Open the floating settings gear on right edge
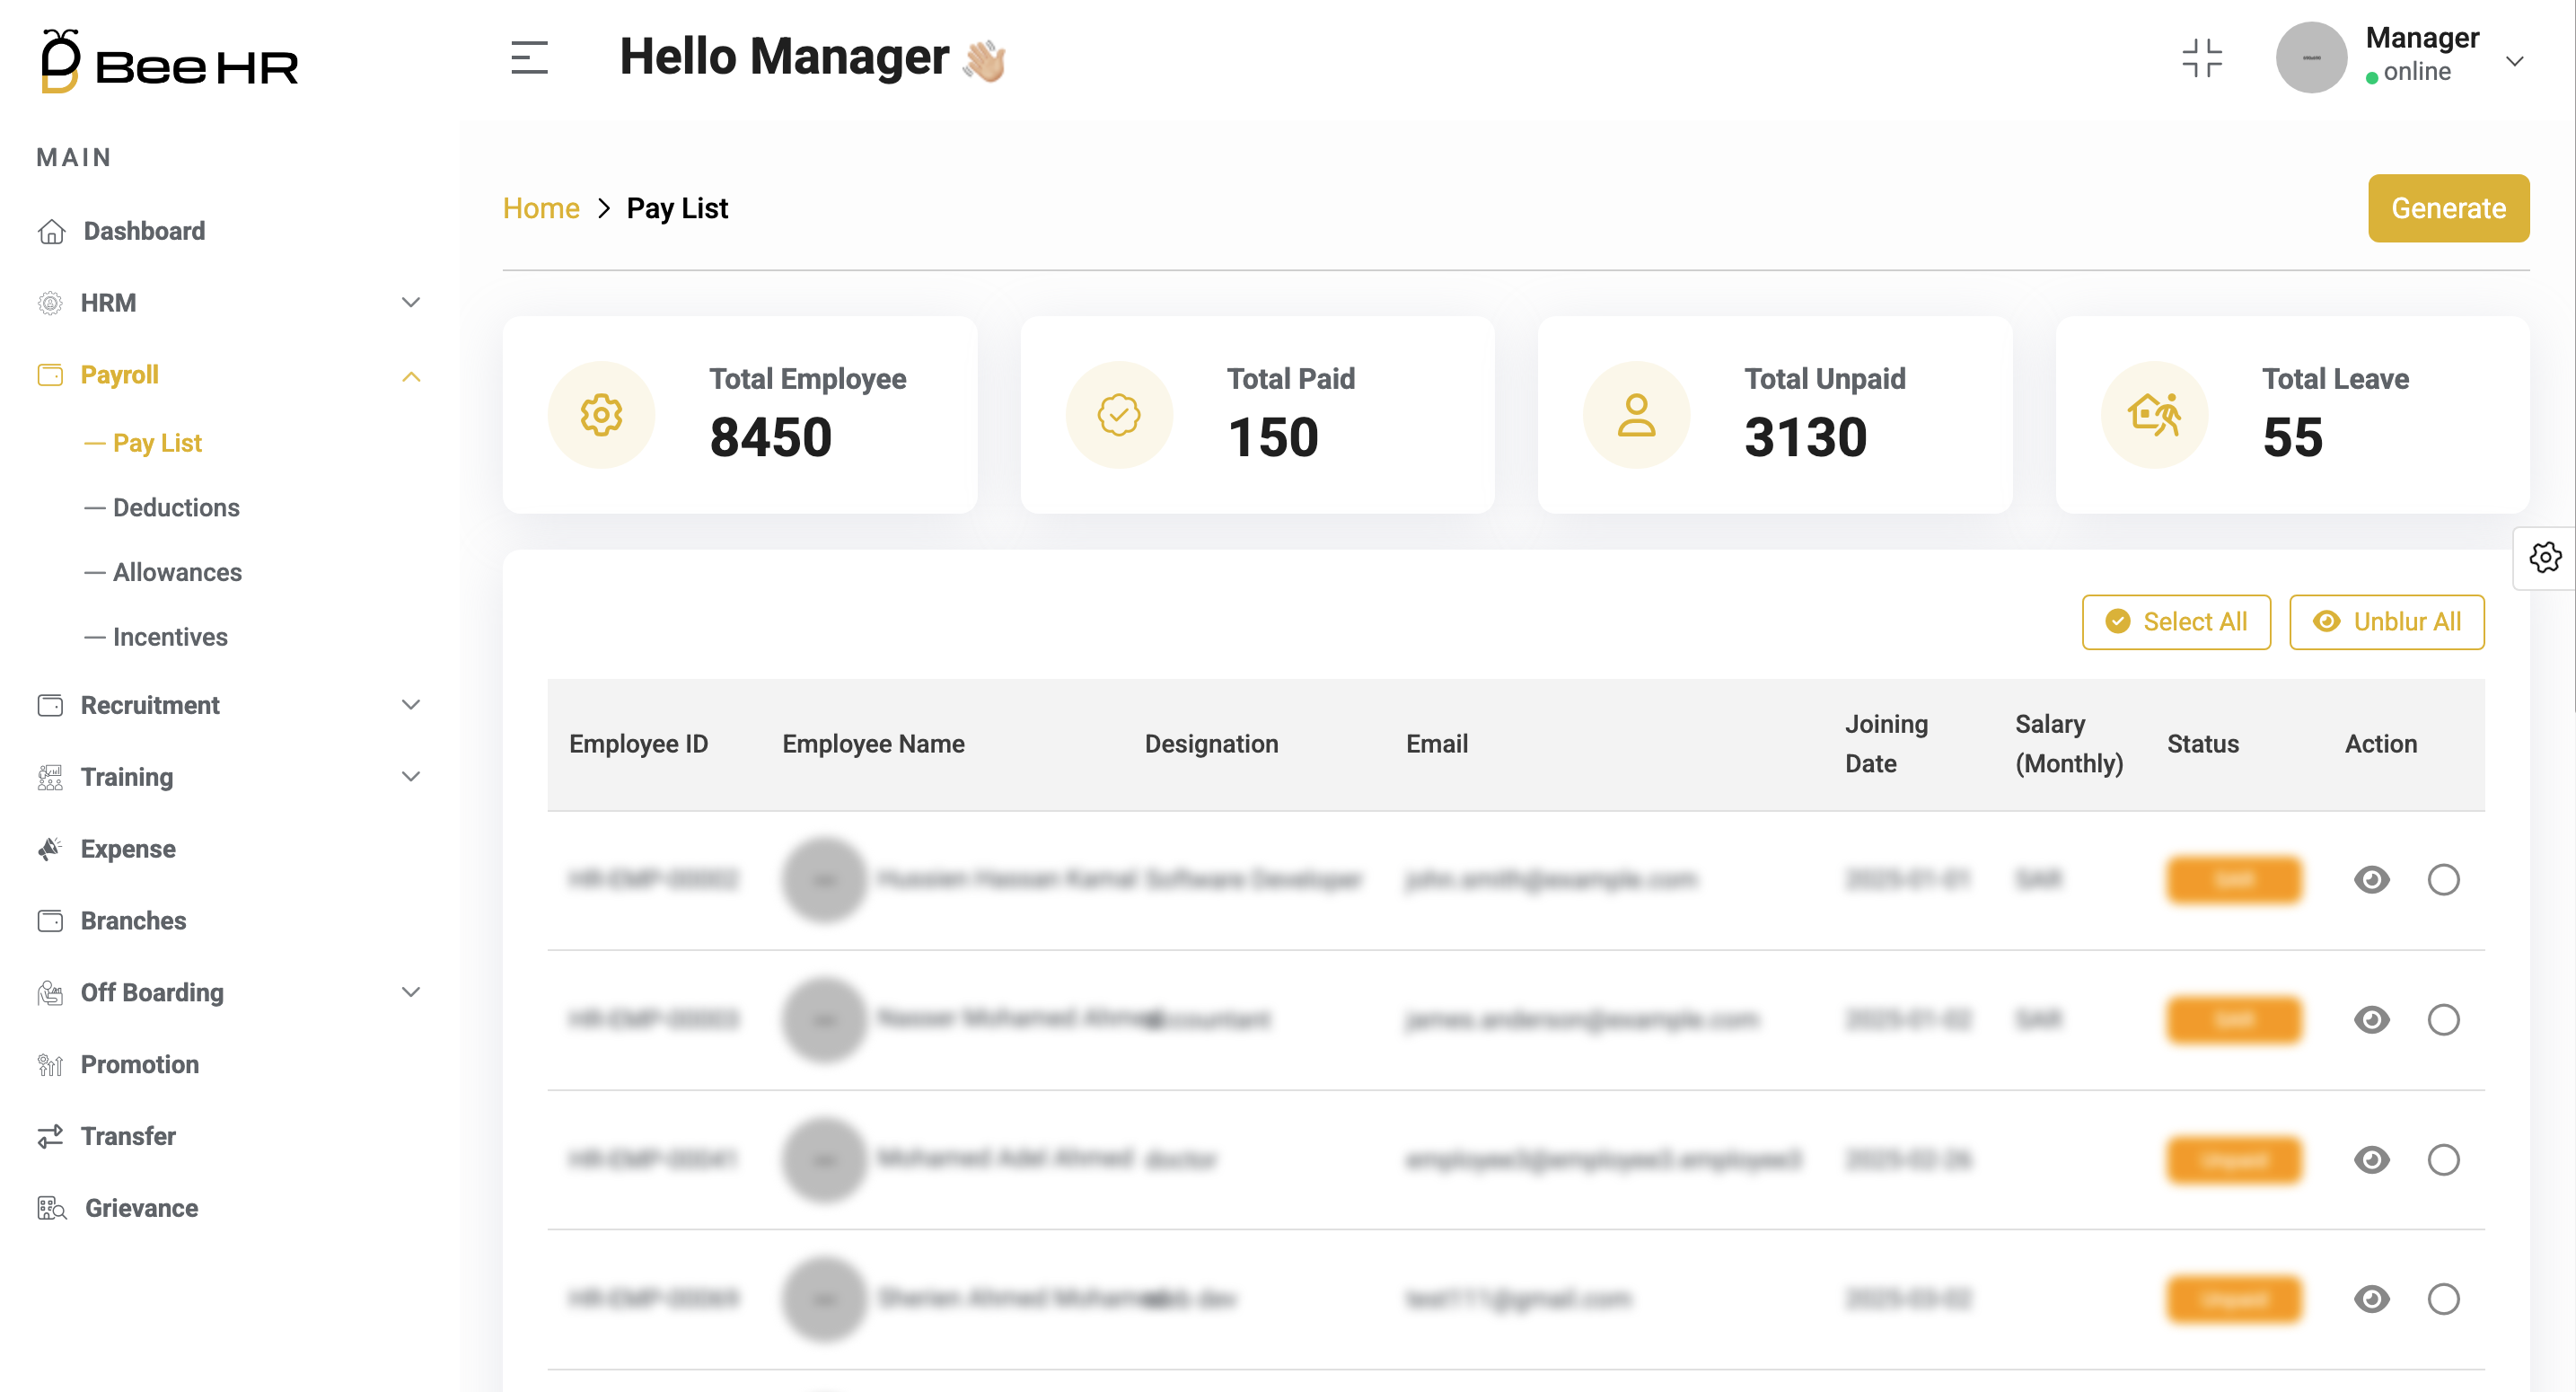Screen dimensions: 2576x1392 2545,557
